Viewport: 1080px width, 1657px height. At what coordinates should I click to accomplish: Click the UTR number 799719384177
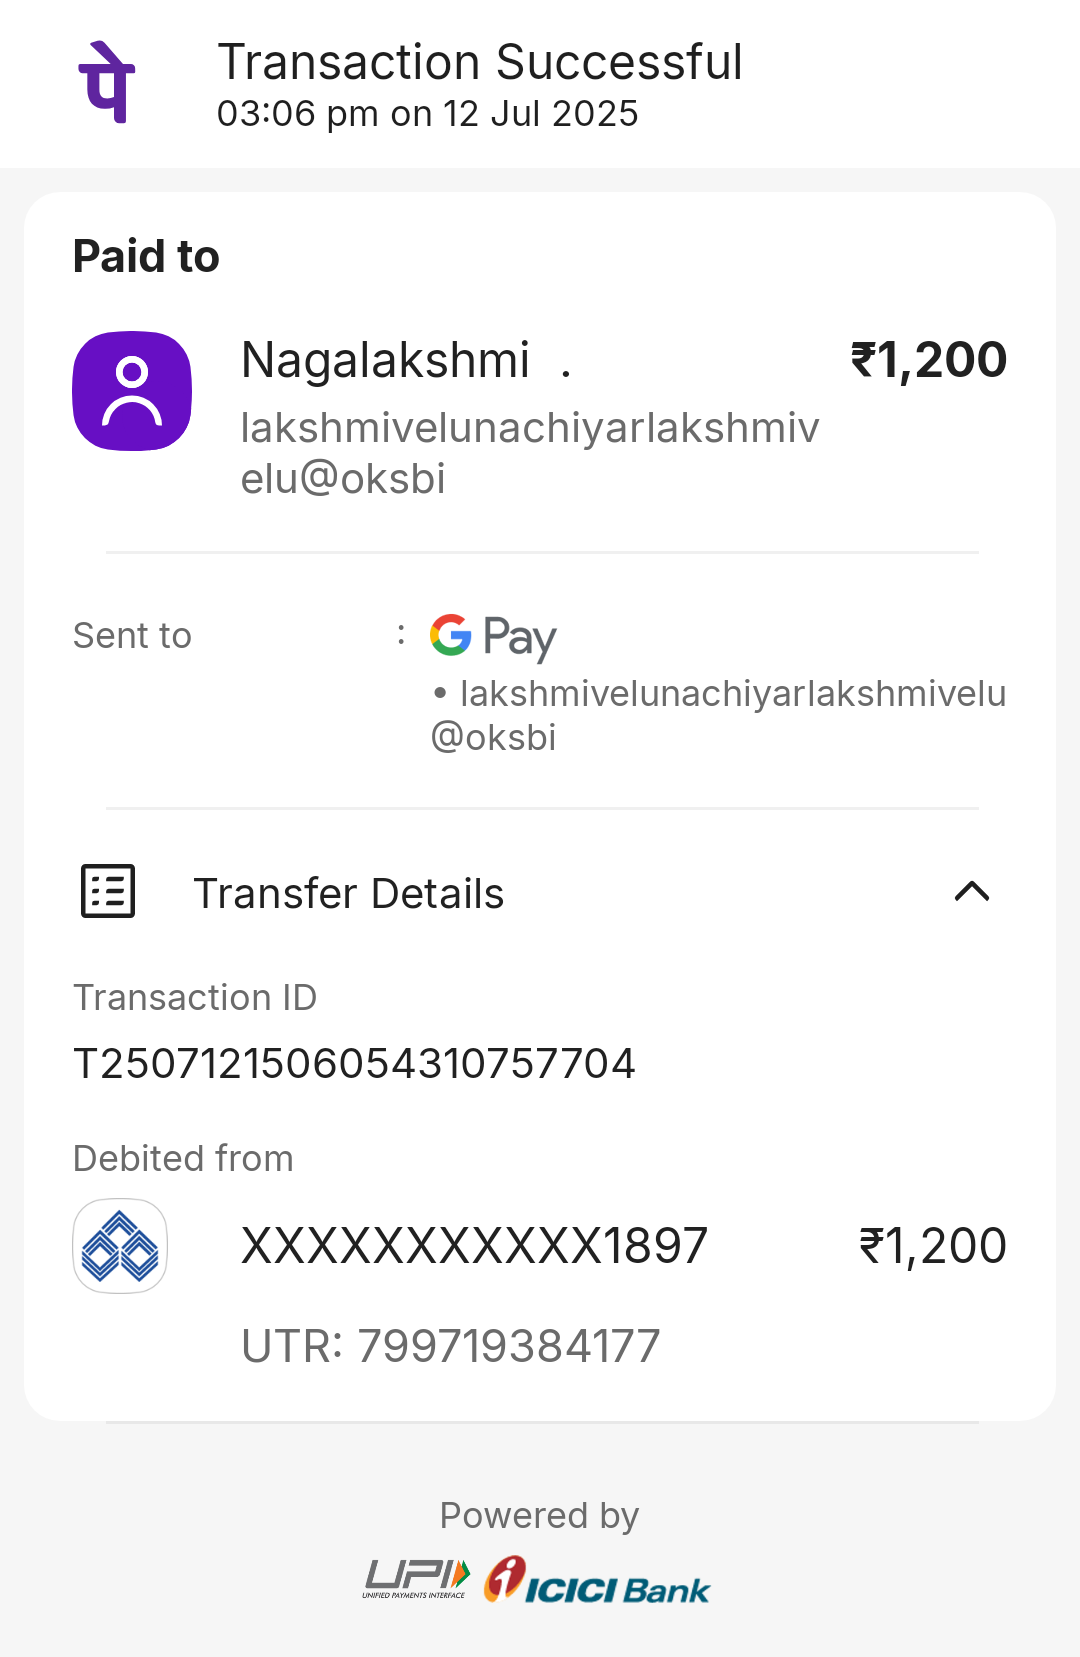click(509, 1346)
